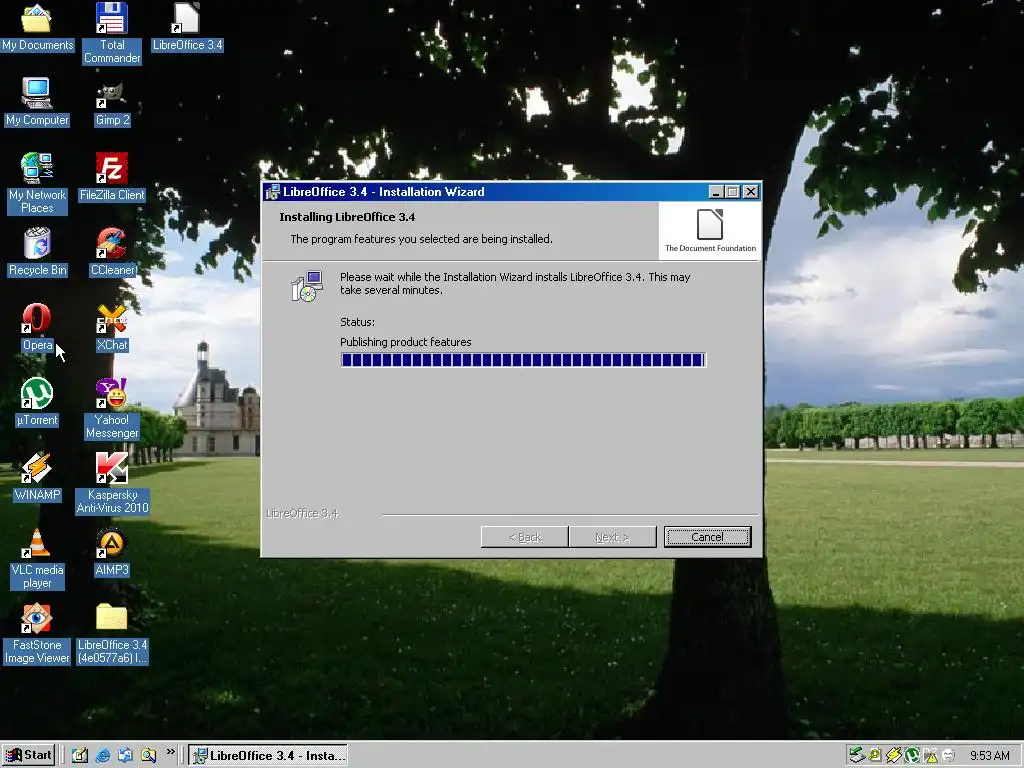Click the Kaspersky warning tray icon
This screenshot has width=1024, height=768.
[930, 756]
